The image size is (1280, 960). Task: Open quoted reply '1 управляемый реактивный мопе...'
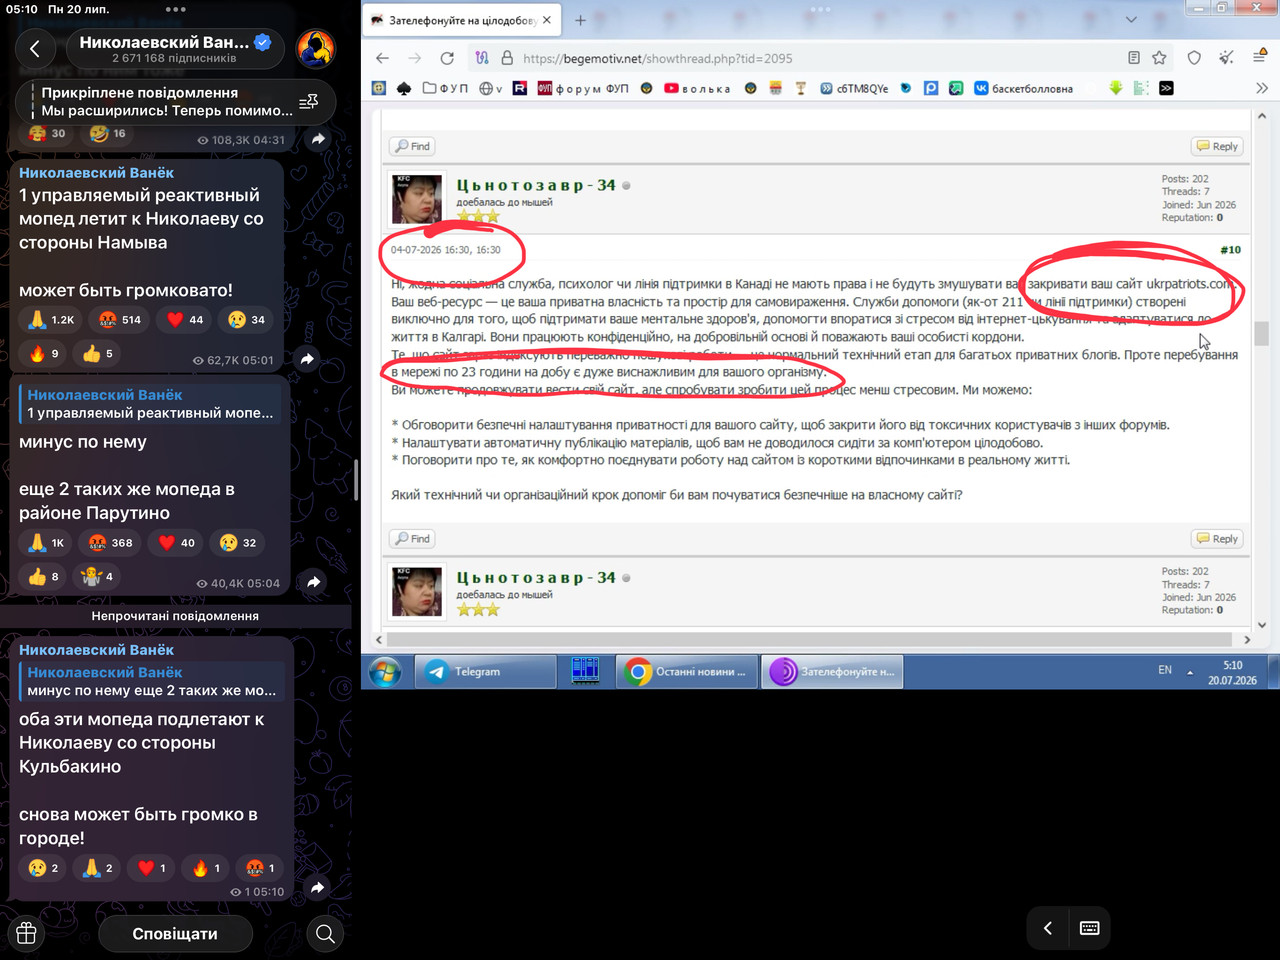(x=150, y=404)
